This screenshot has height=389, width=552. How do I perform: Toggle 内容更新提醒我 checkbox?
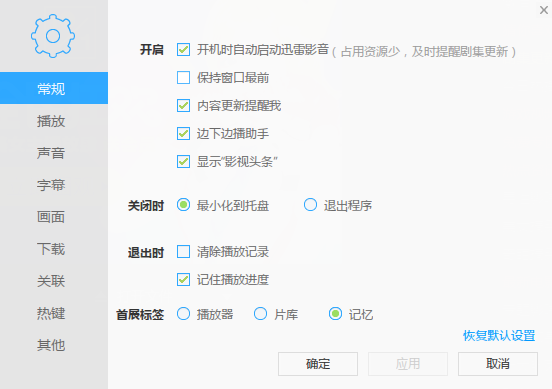[x=183, y=106]
